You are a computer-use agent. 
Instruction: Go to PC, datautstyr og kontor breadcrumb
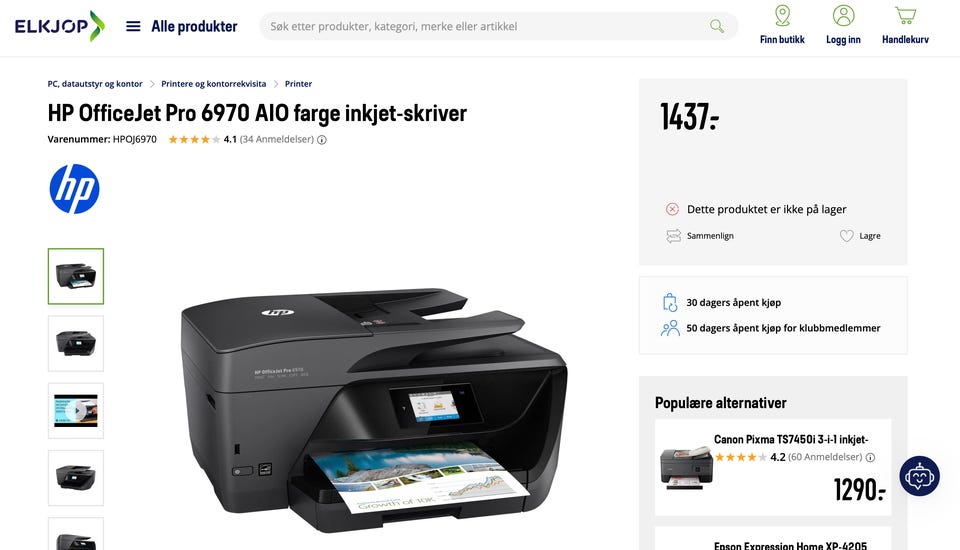tap(95, 84)
